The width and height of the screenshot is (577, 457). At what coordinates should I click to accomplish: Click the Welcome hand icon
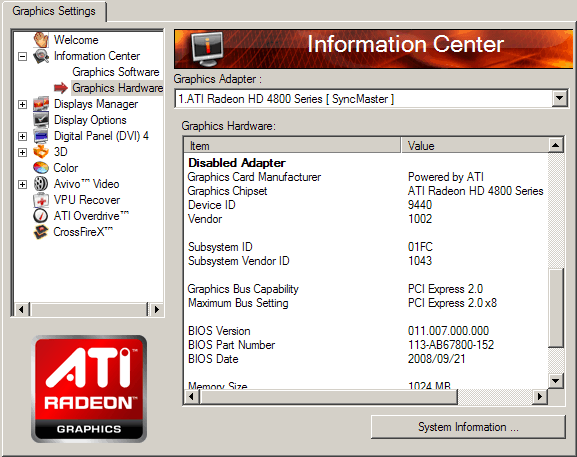(x=41, y=39)
